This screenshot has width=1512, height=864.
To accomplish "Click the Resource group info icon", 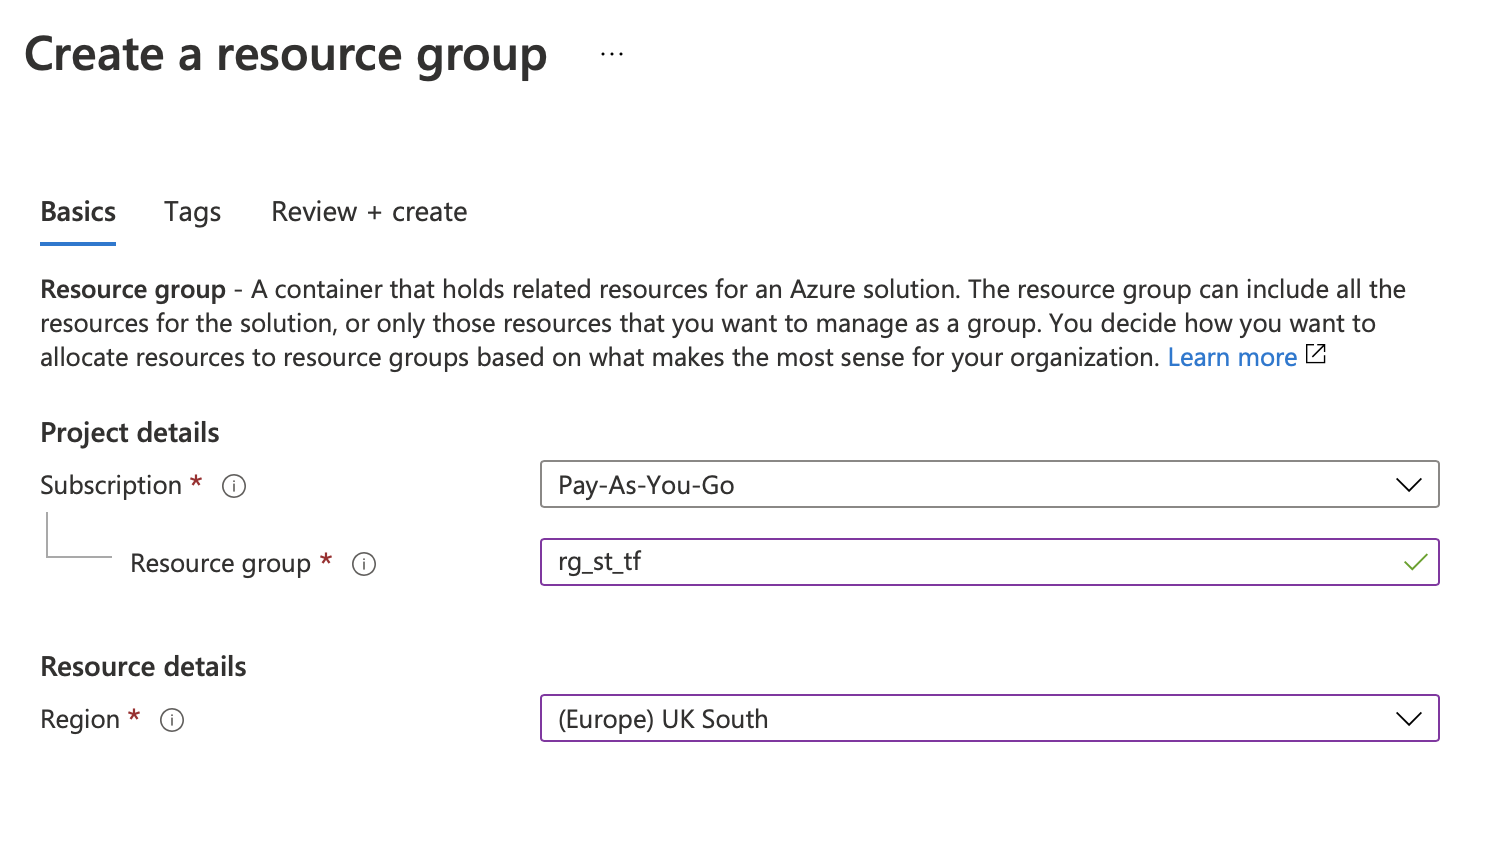I will point(364,565).
